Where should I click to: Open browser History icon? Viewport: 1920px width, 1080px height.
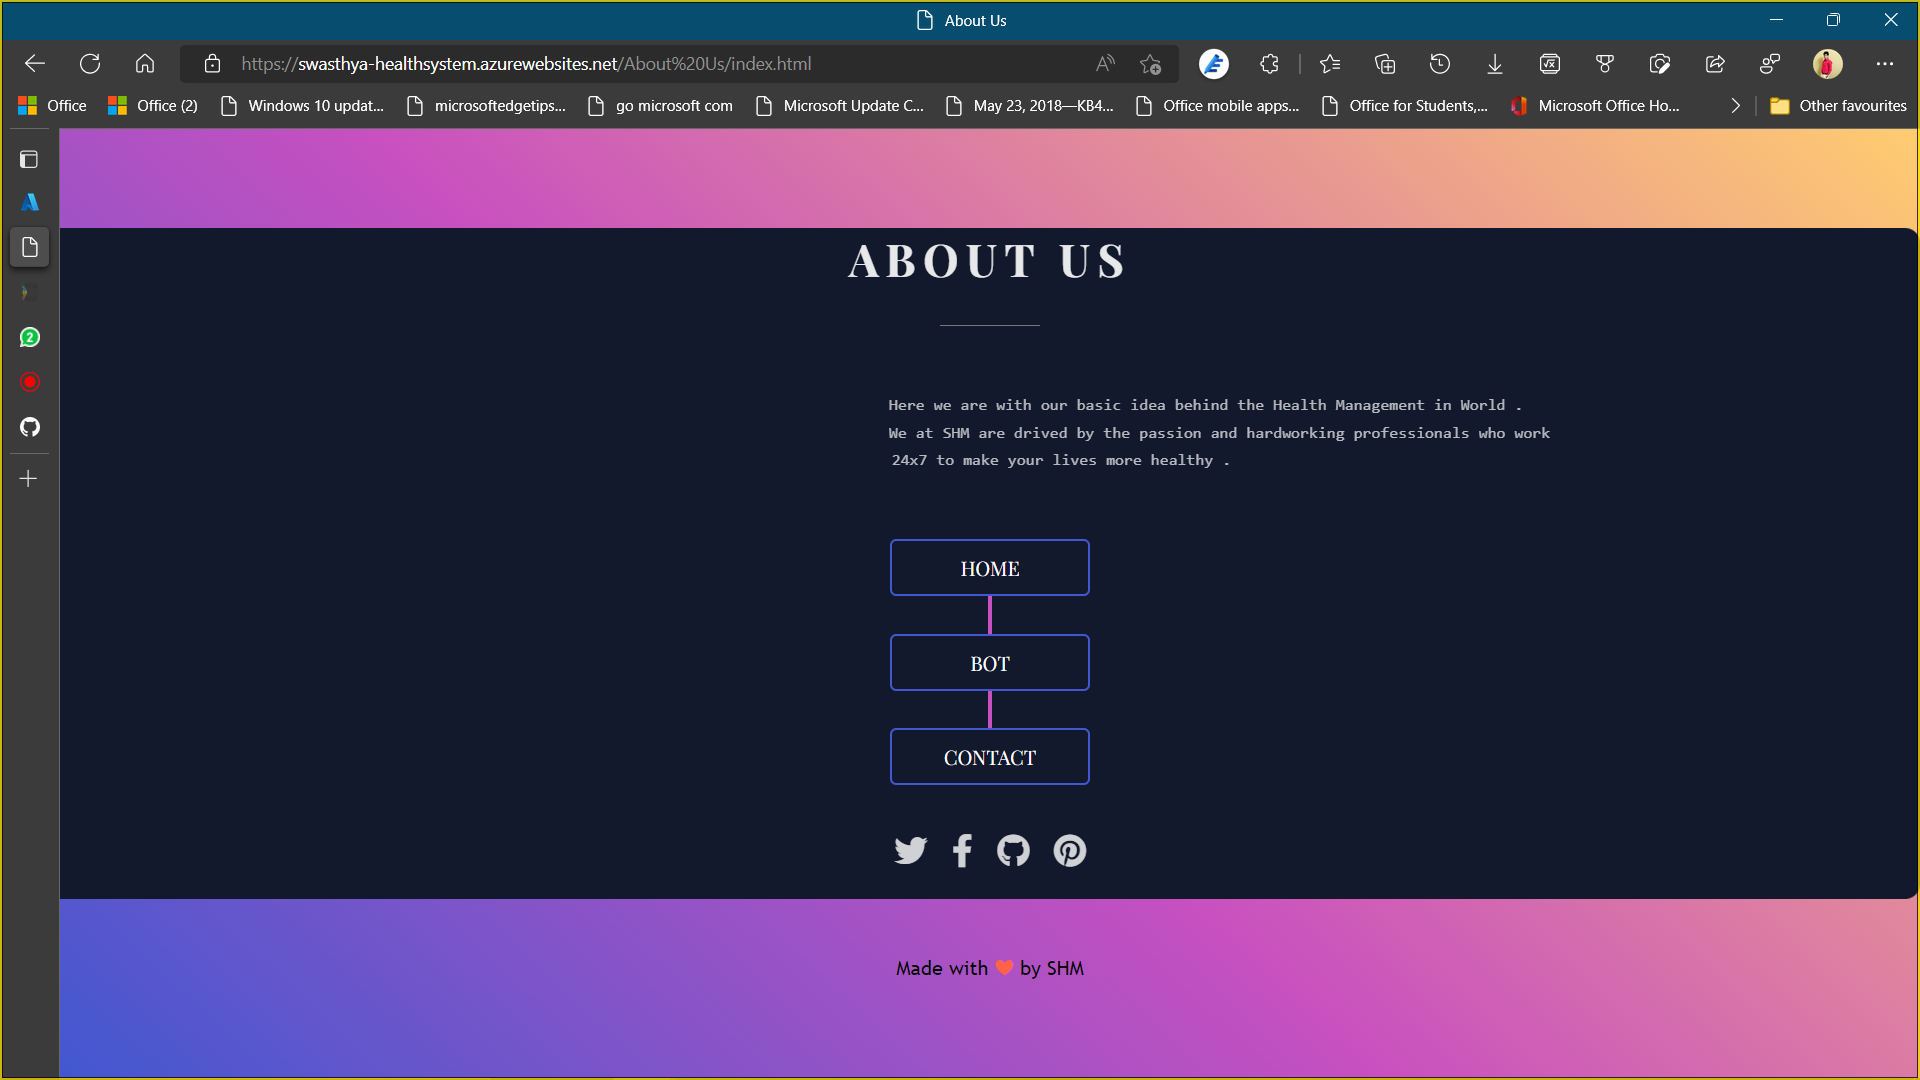(1440, 64)
